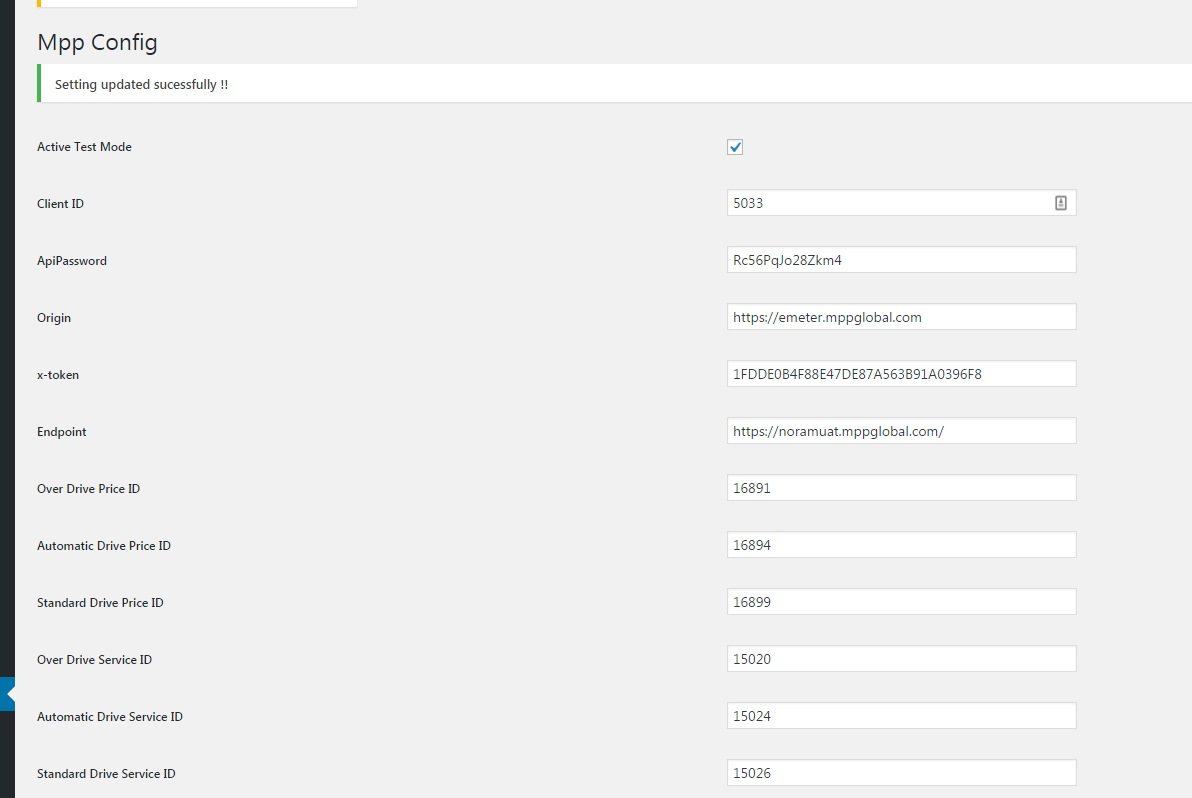
Task: Focus the Standard Drive Service ID field
Action: pyautogui.click(x=902, y=773)
